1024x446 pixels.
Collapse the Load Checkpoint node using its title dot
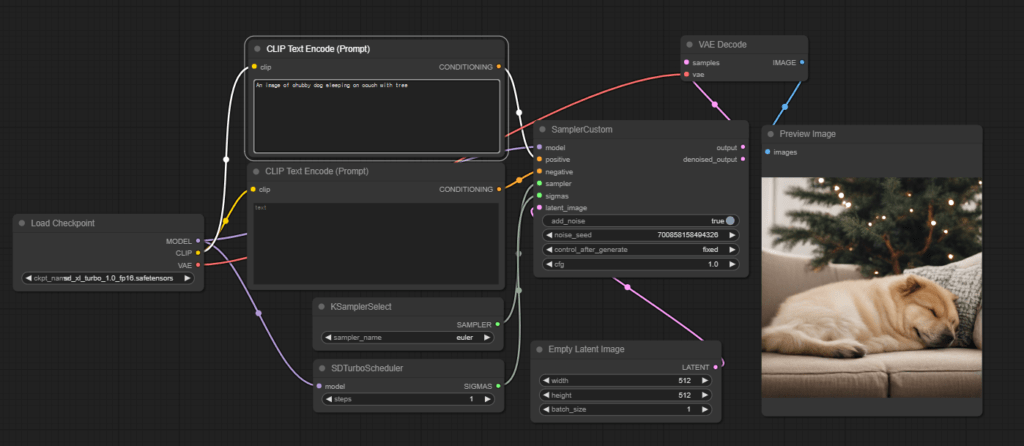click(22, 223)
